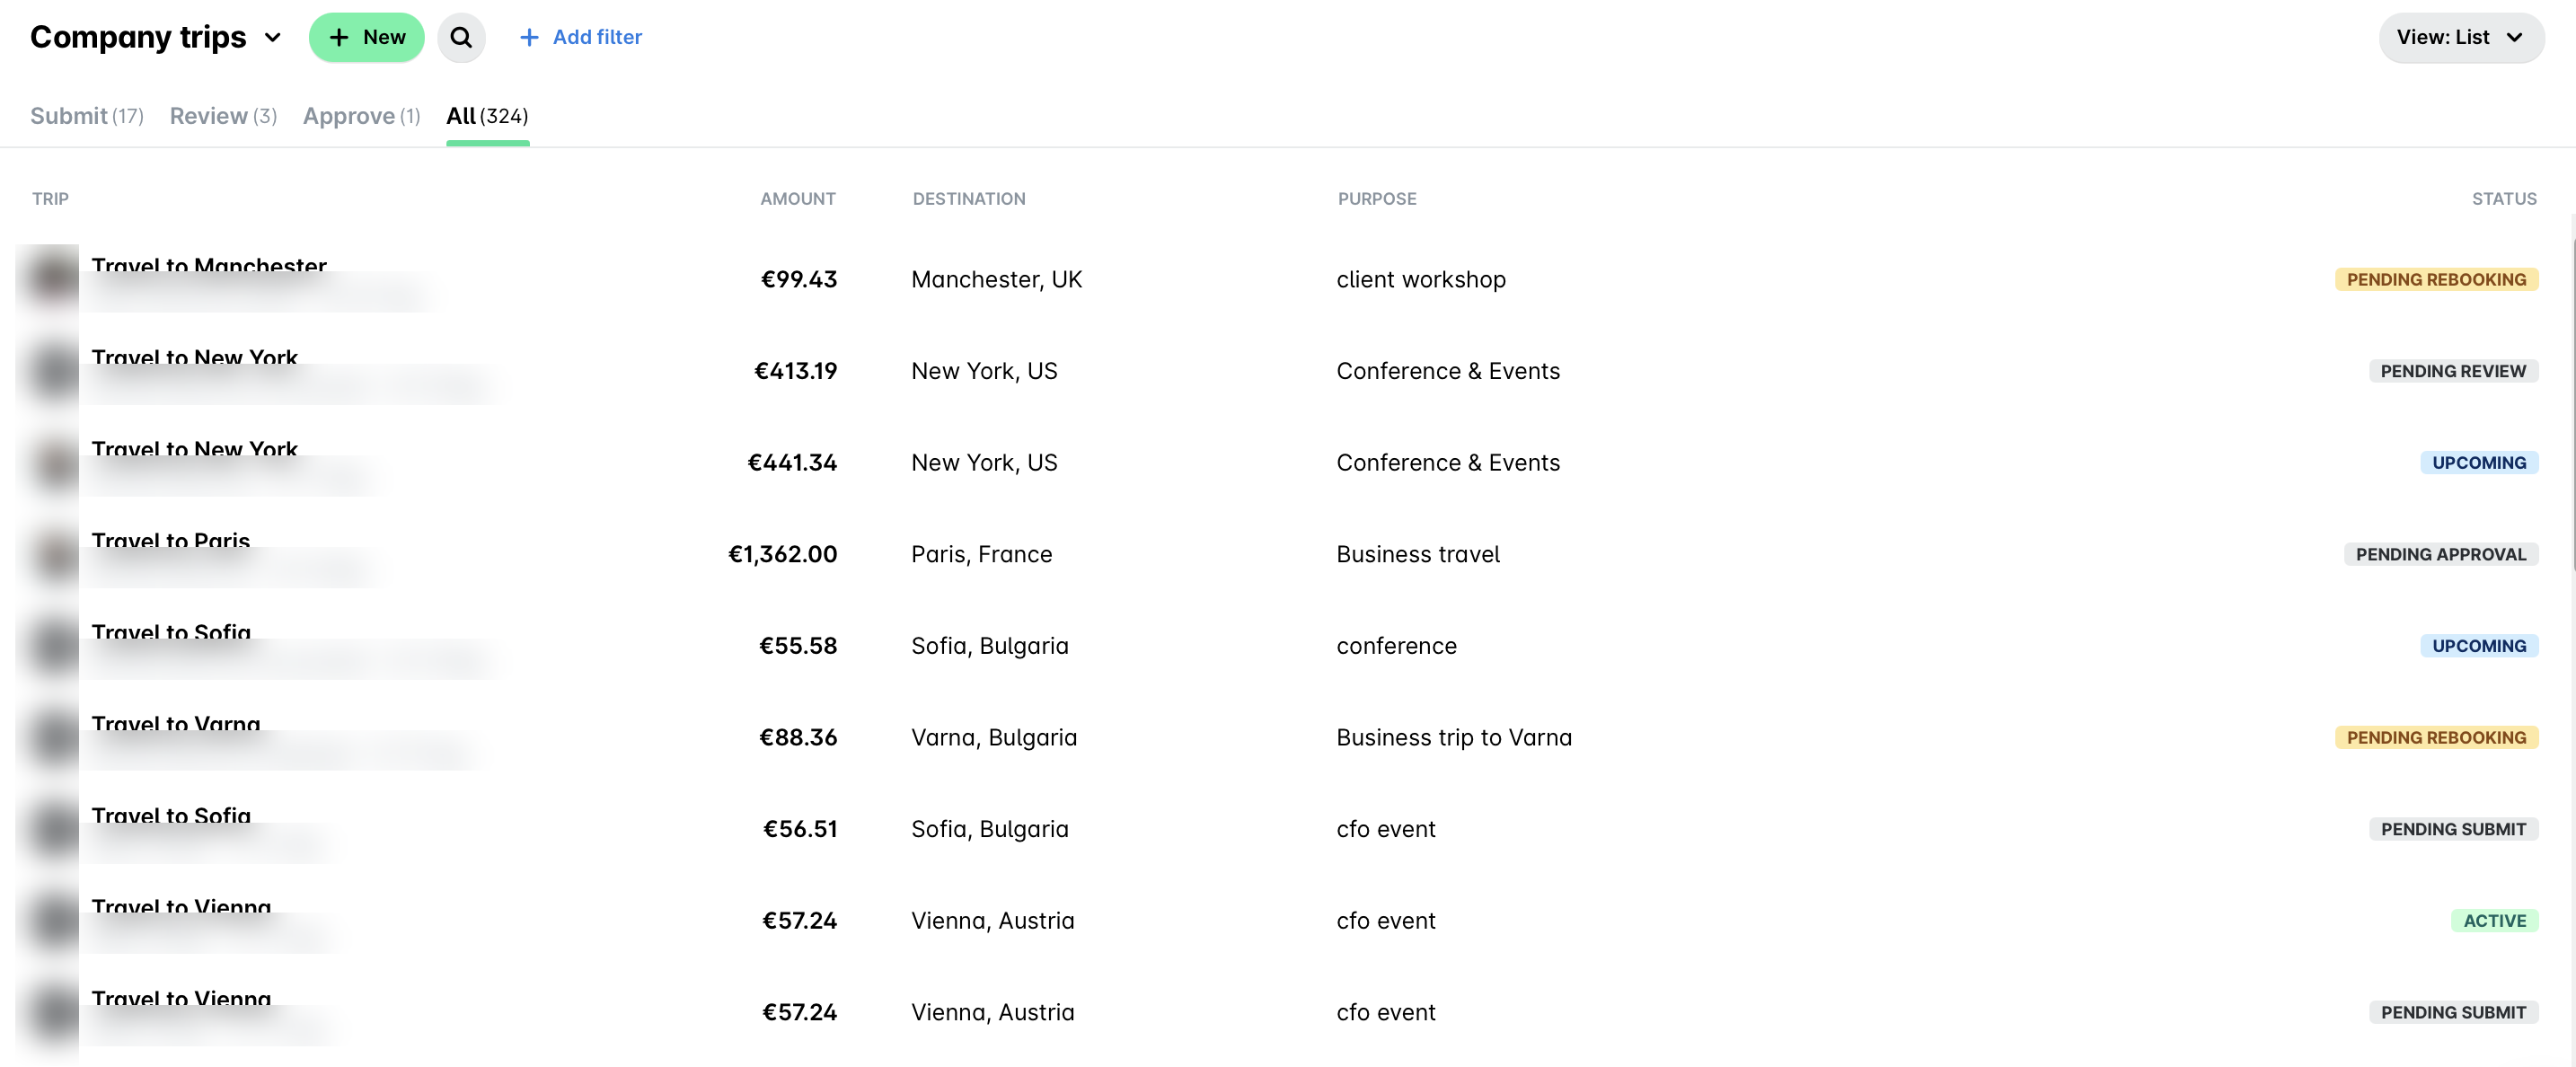Viewport: 2576px width, 1067px height.
Task: Click the ACTIVE status badge
Action: (2494, 921)
